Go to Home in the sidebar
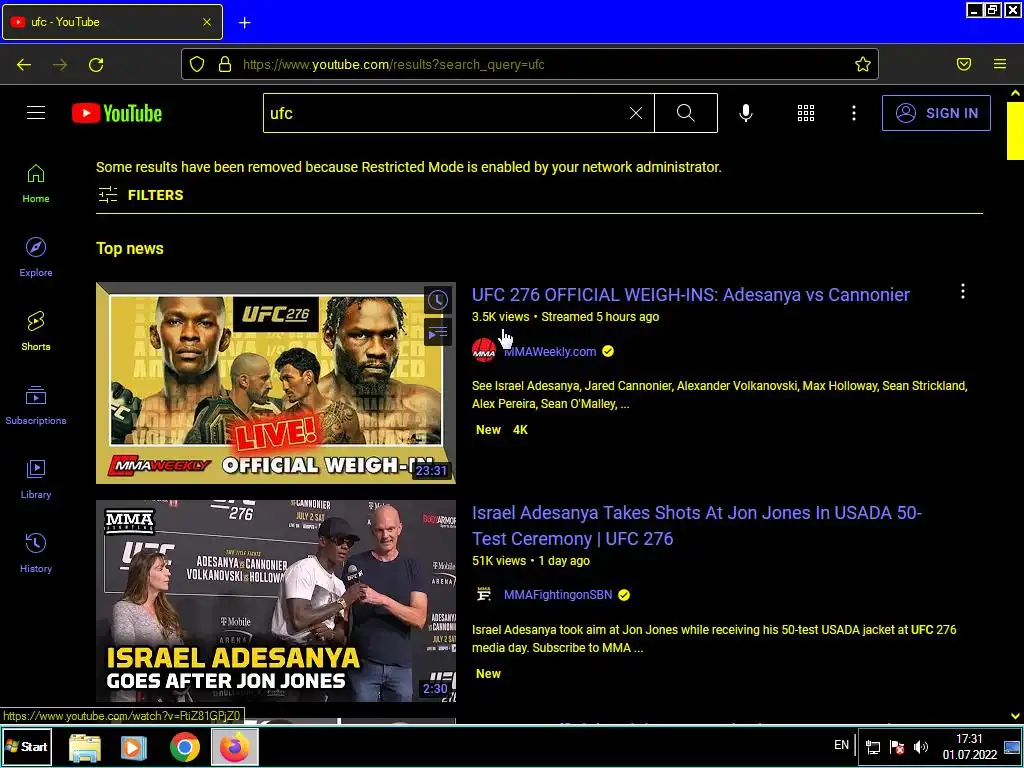The height and width of the screenshot is (768, 1024). coord(36,184)
